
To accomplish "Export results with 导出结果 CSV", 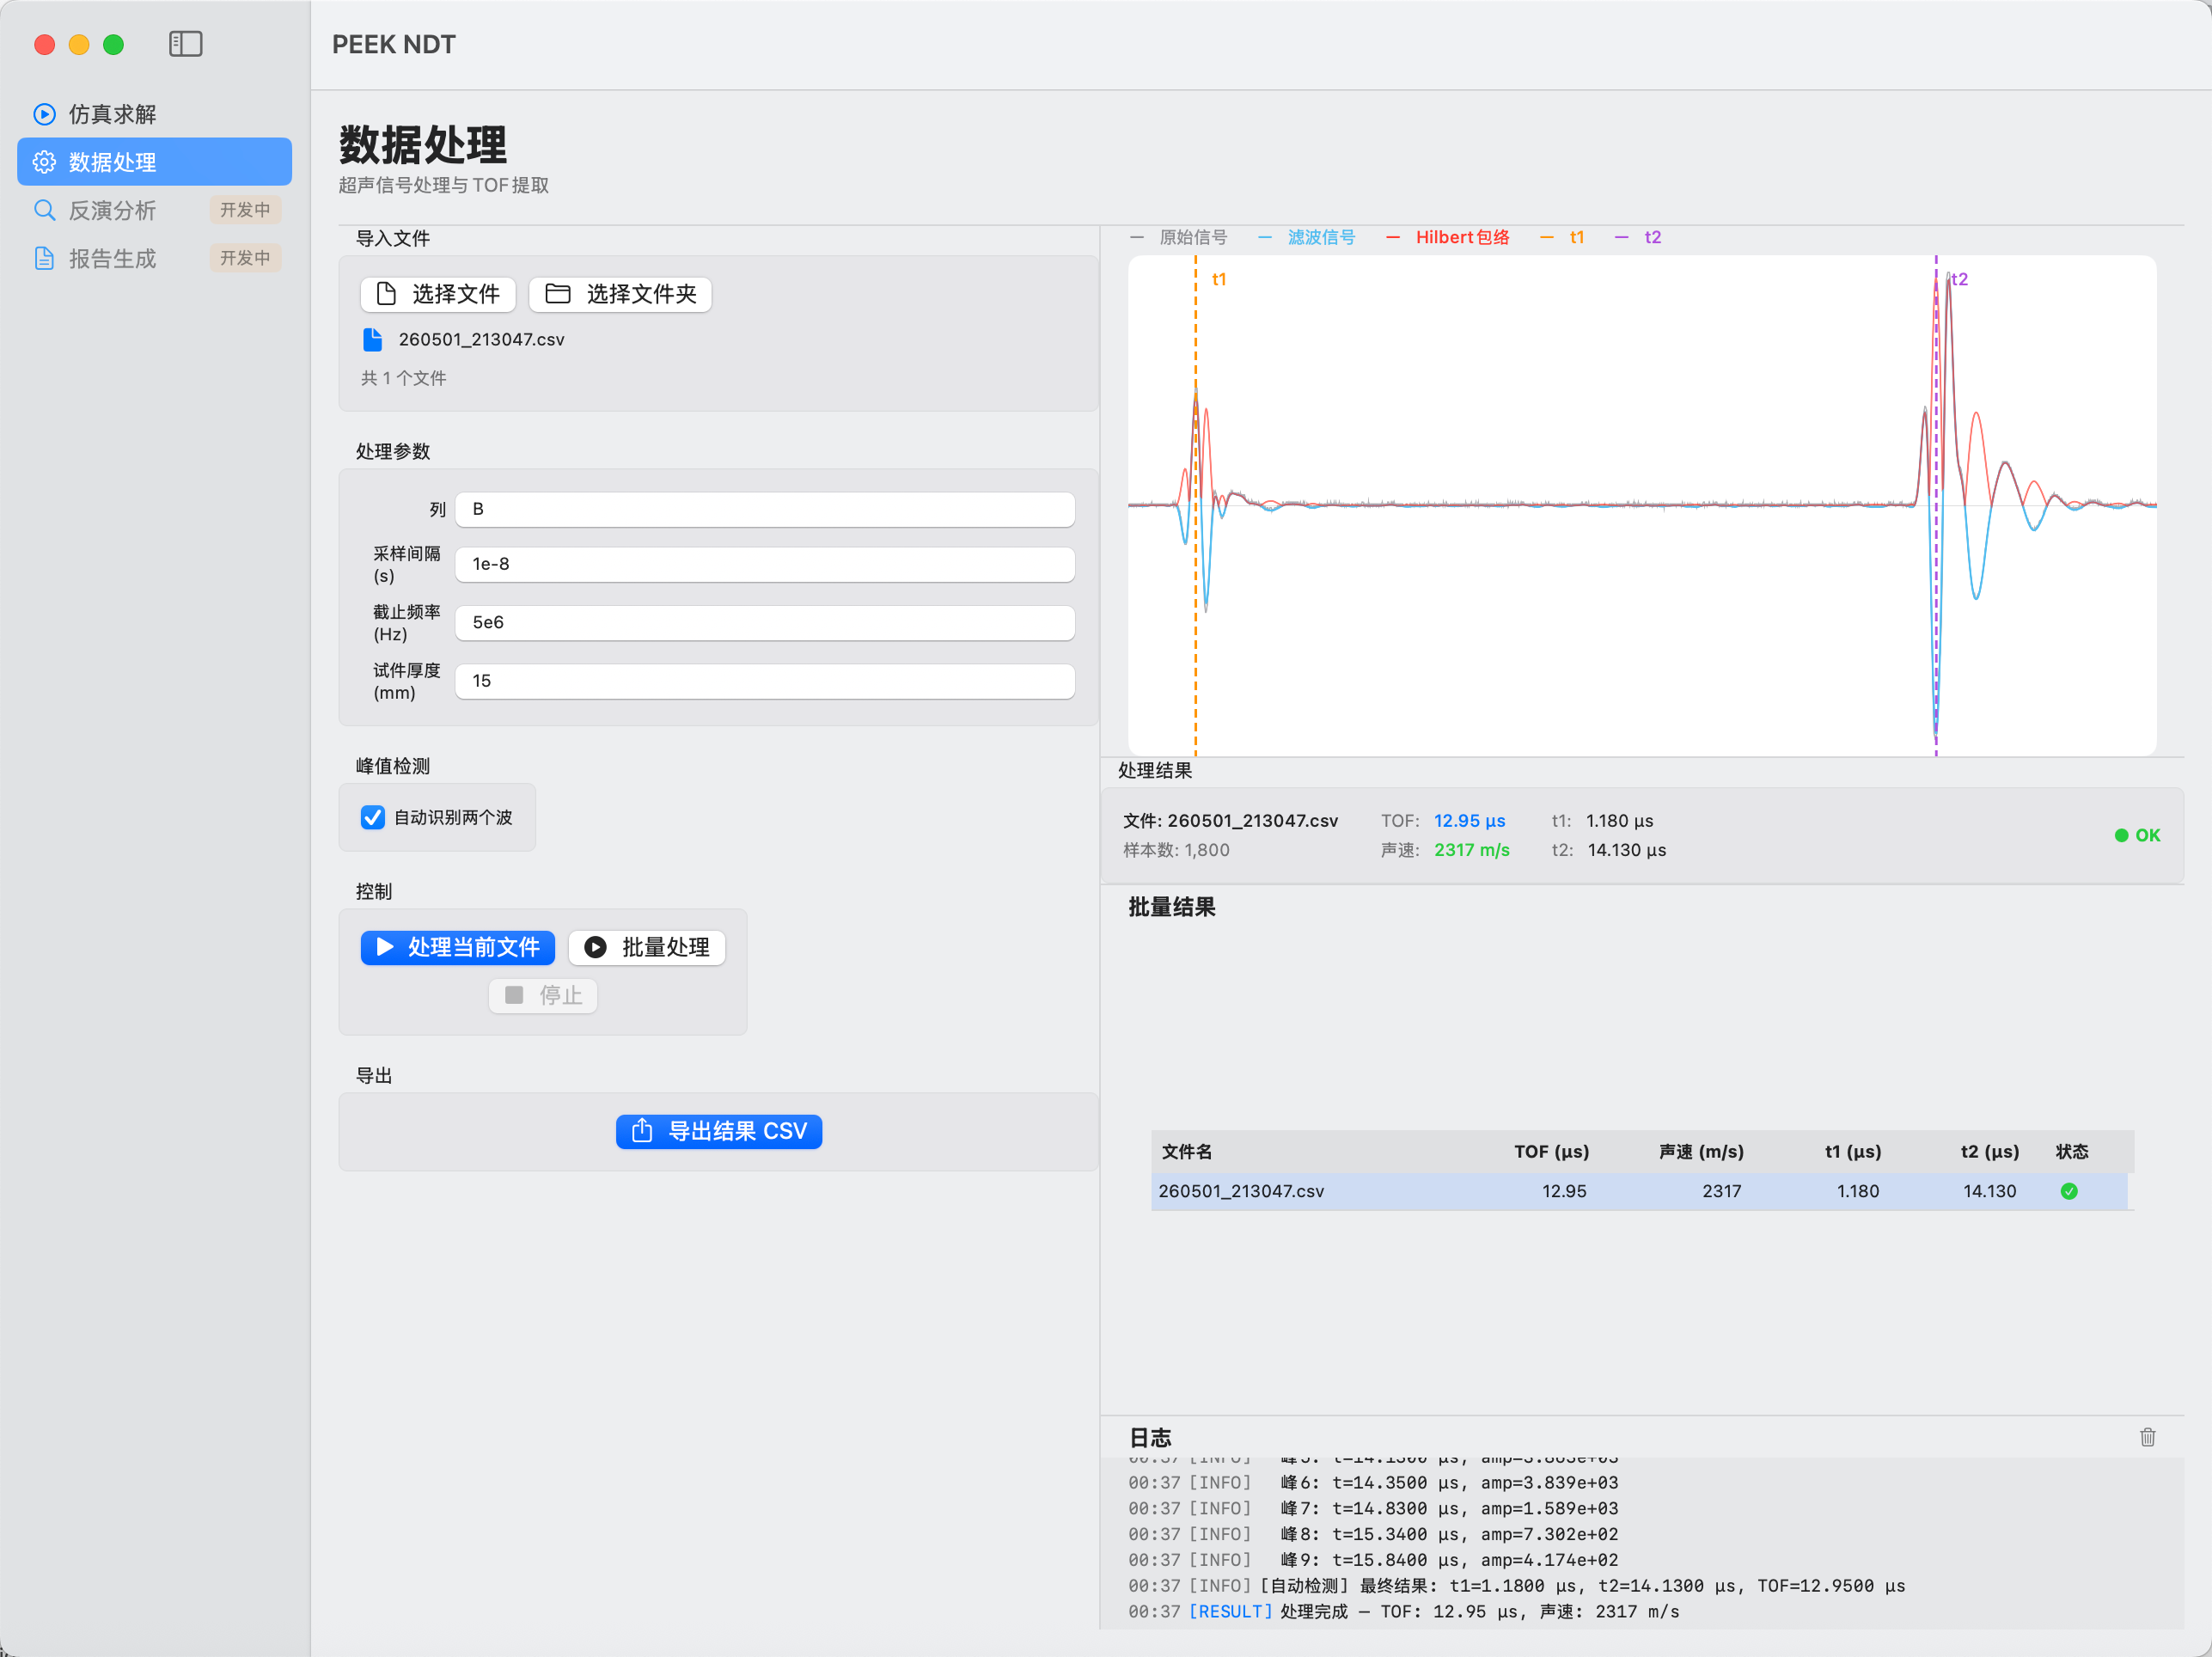I will [x=719, y=1132].
